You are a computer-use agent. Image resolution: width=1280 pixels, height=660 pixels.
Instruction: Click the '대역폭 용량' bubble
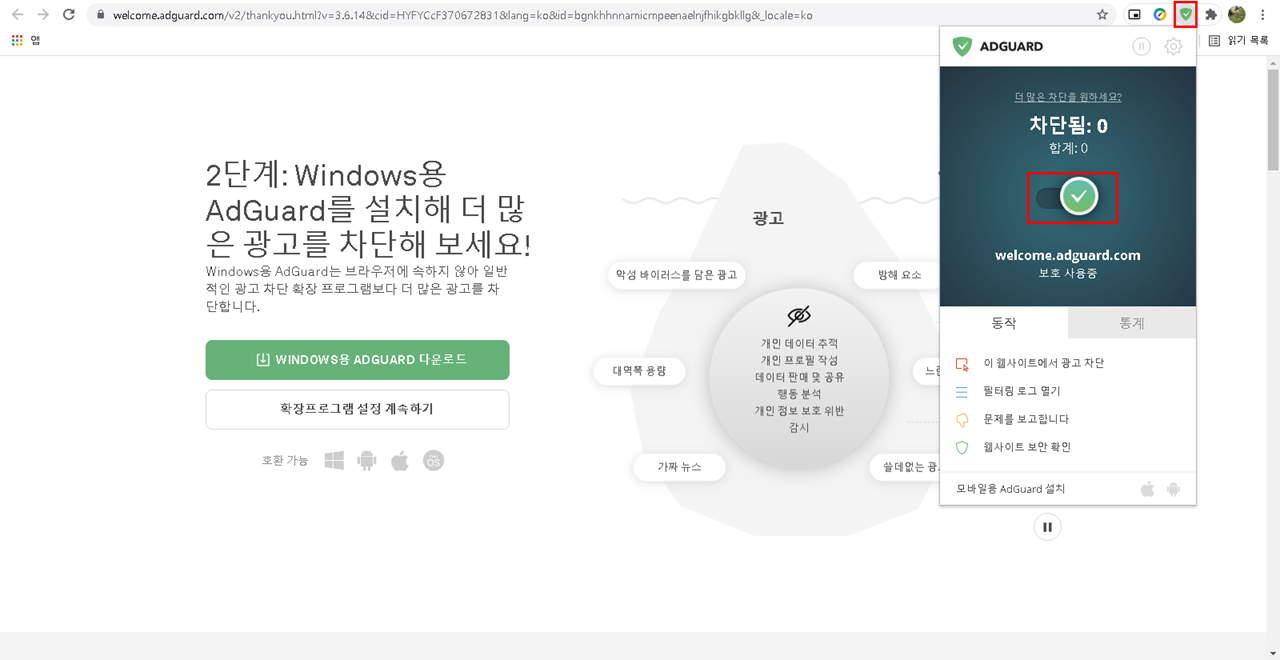[x=640, y=372]
